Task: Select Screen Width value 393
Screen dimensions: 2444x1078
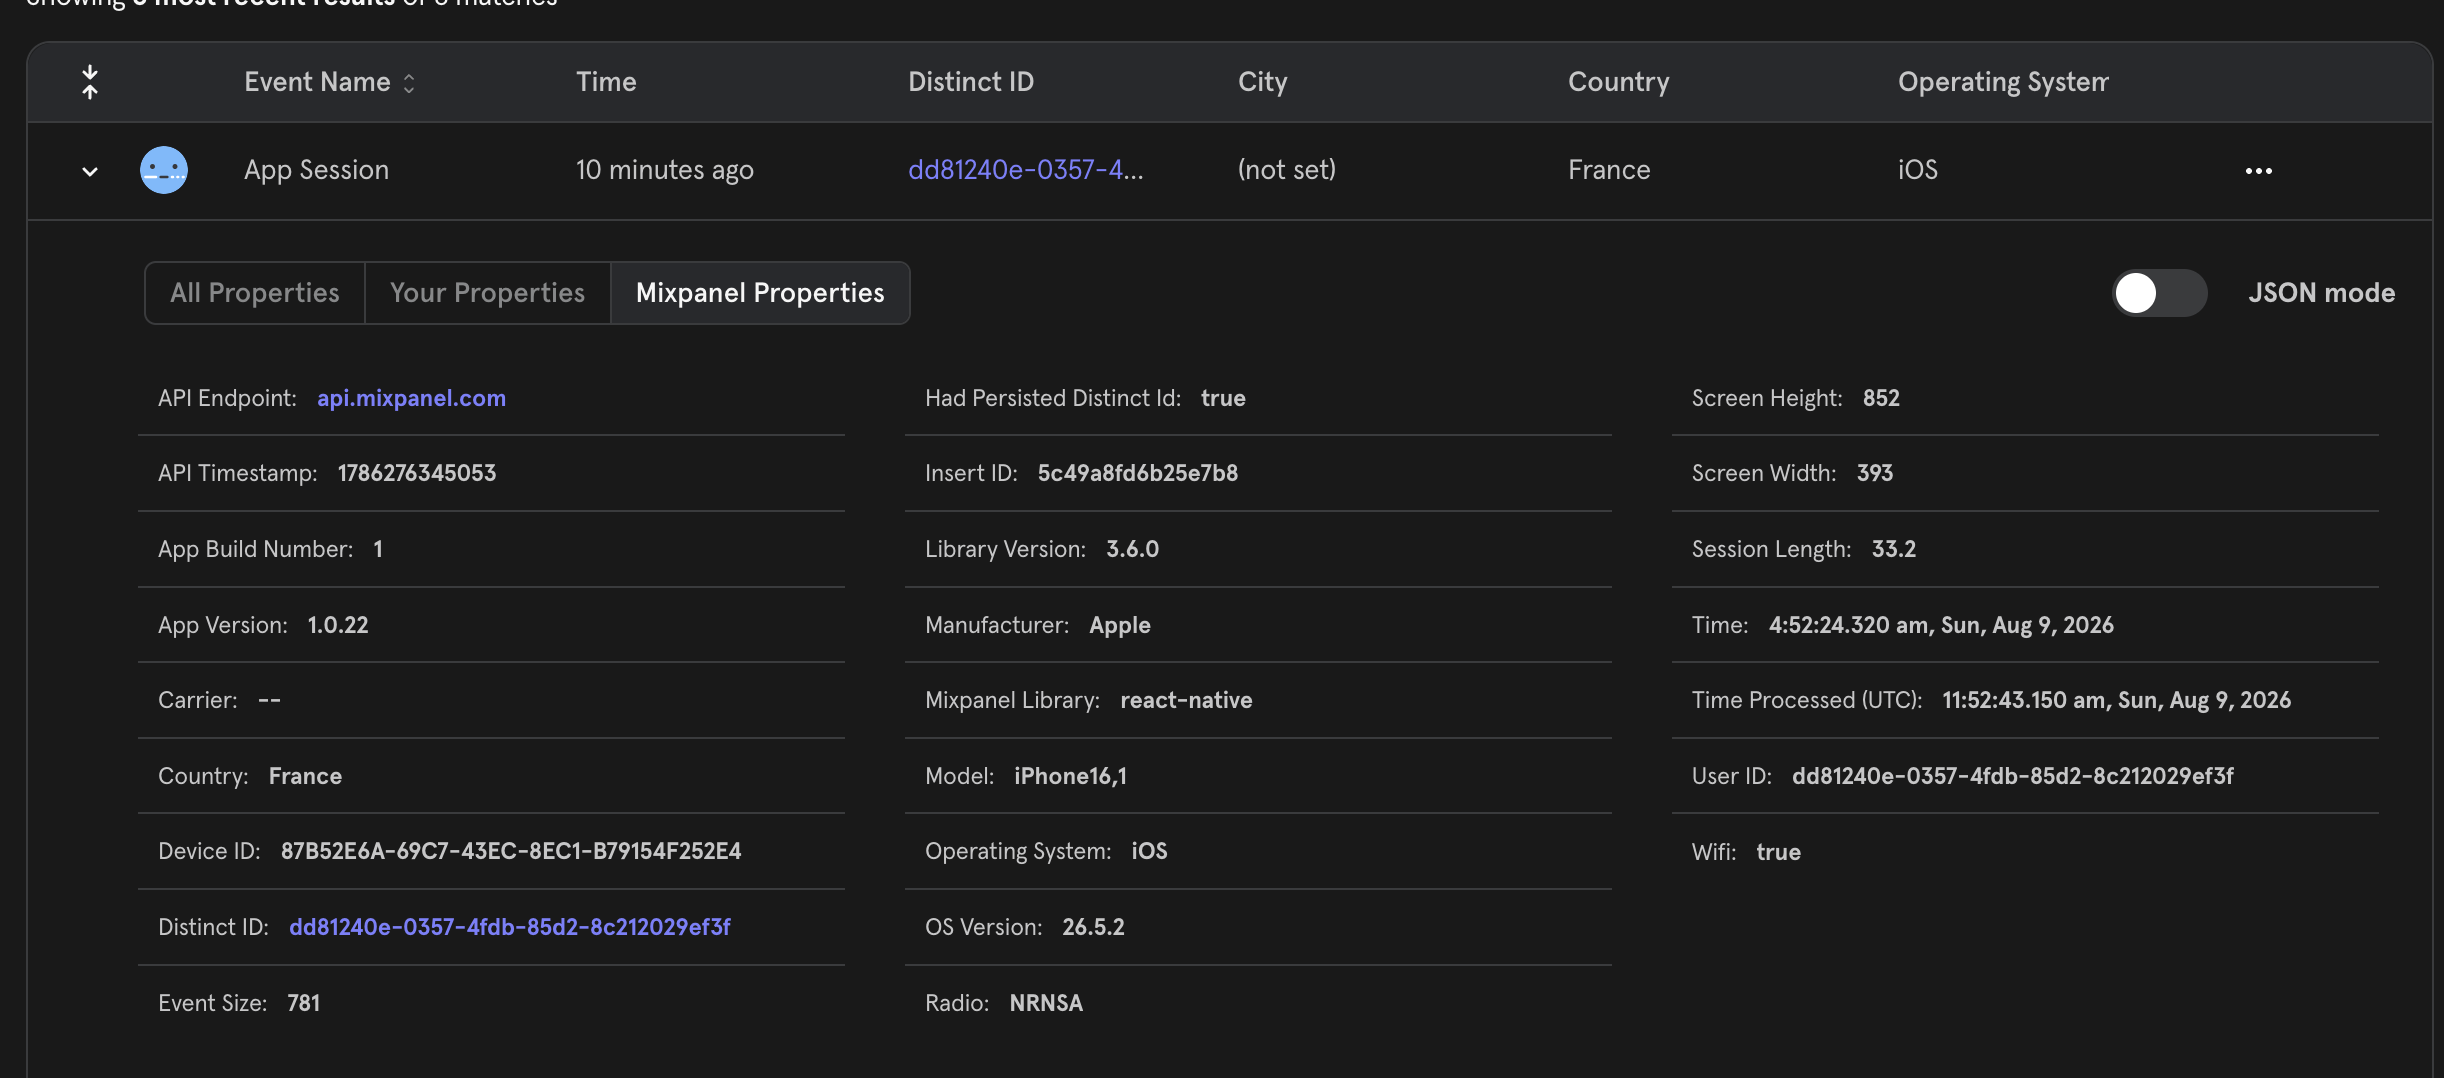Action: pos(1875,473)
